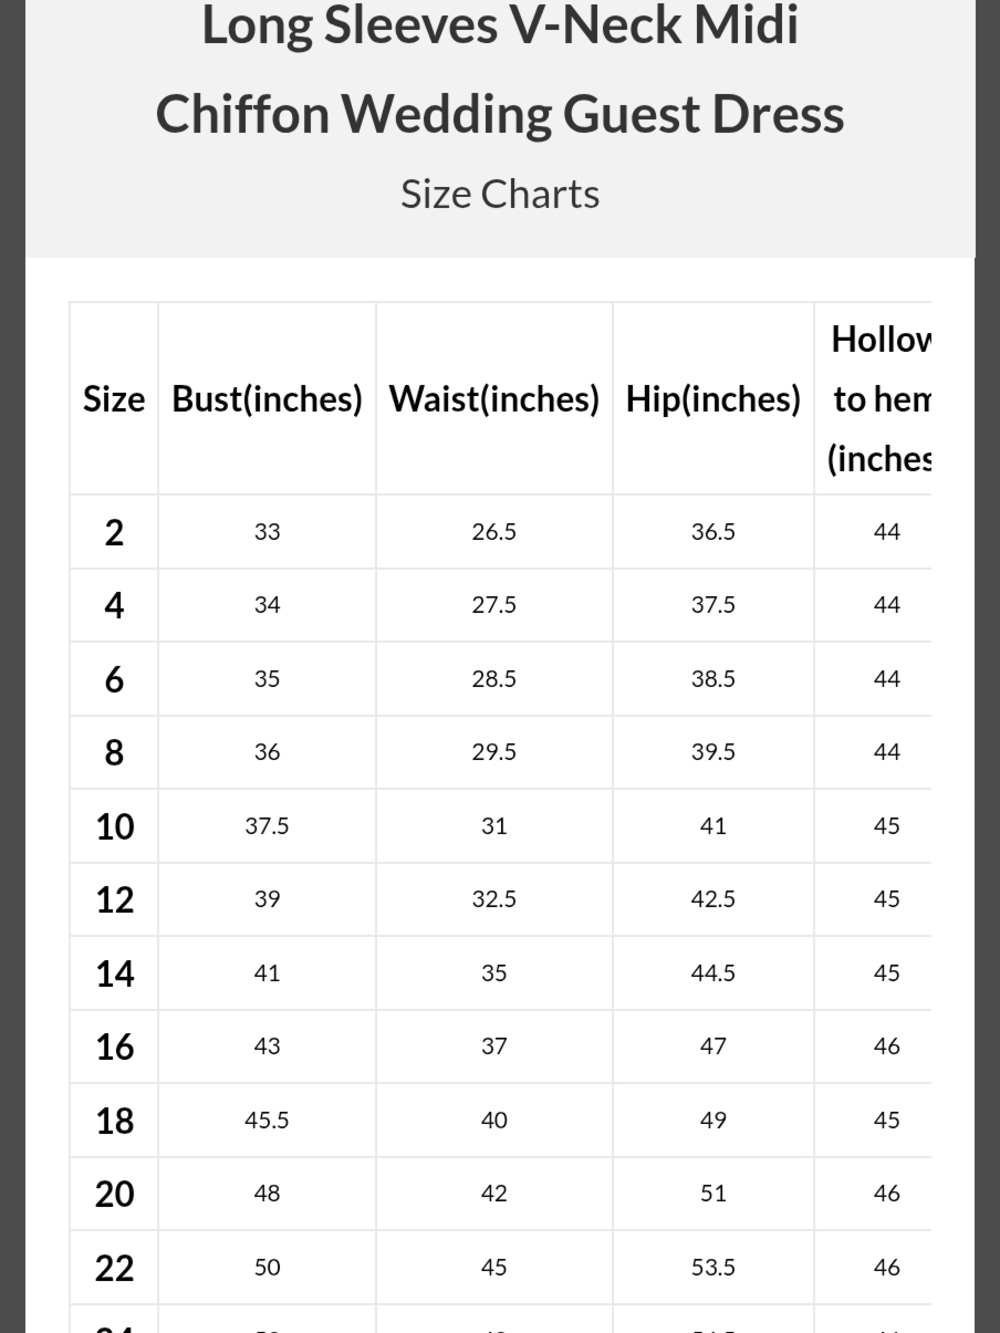Select the size 2 row label

(114, 532)
